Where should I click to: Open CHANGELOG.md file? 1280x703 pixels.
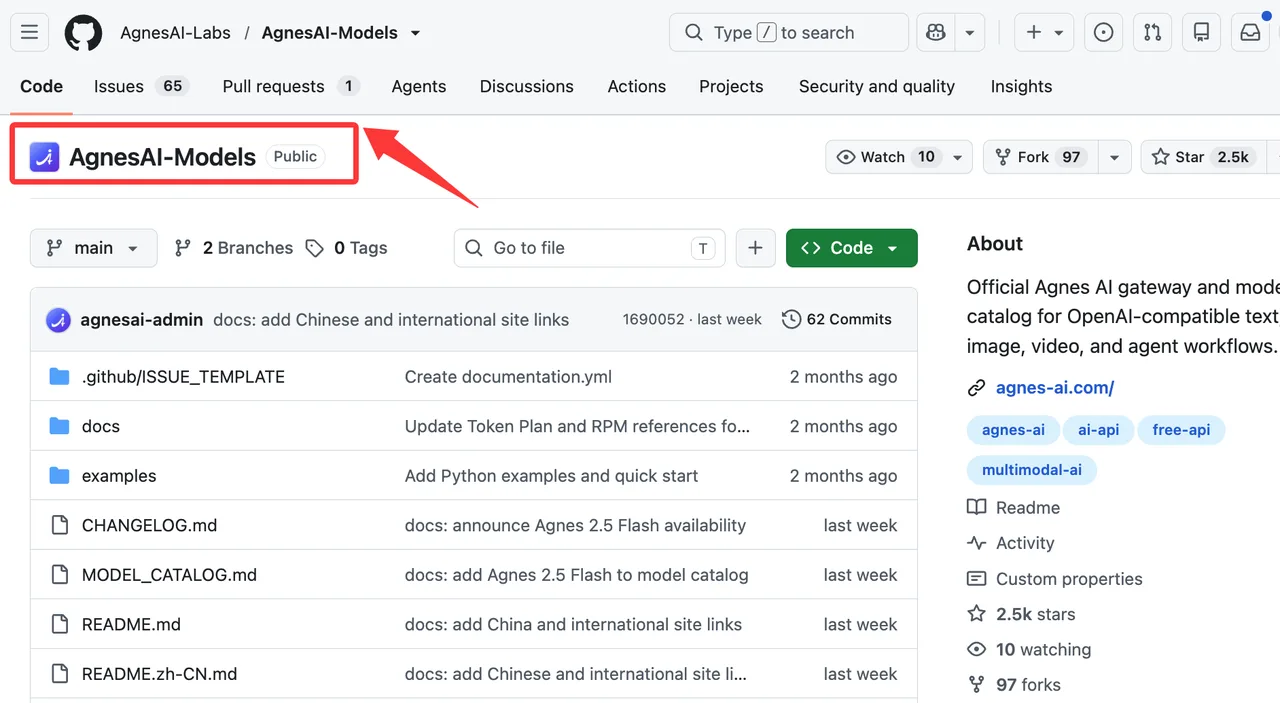click(149, 526)
